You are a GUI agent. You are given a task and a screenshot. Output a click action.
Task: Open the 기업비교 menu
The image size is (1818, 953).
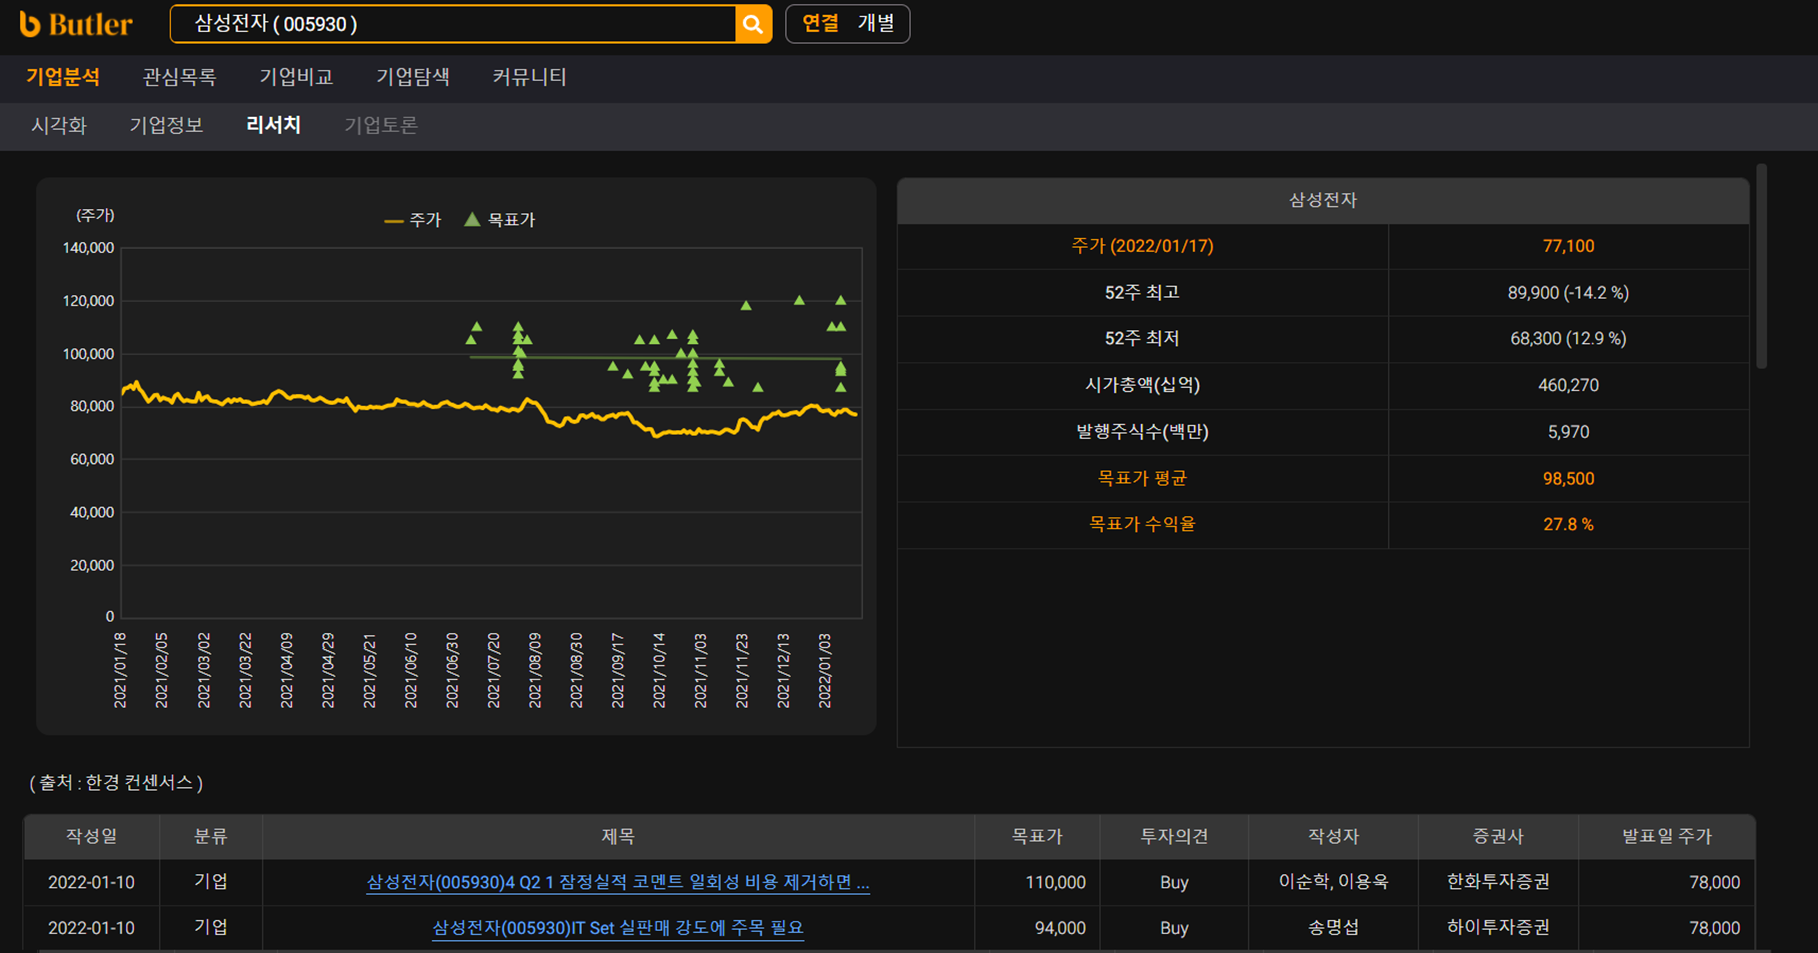pyautogui.click(x=296, y=77)
